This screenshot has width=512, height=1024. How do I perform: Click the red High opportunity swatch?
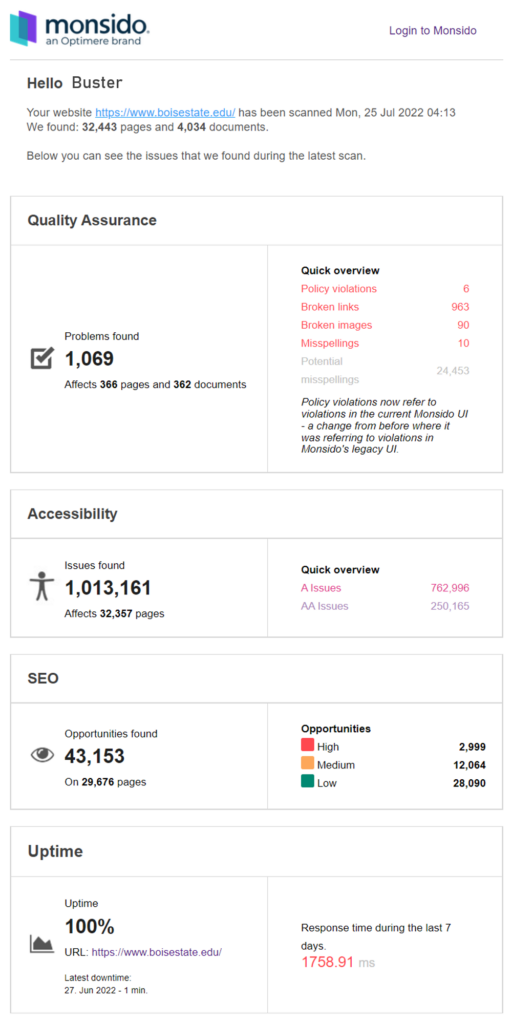pyautogui.click(x=308, y=745)
